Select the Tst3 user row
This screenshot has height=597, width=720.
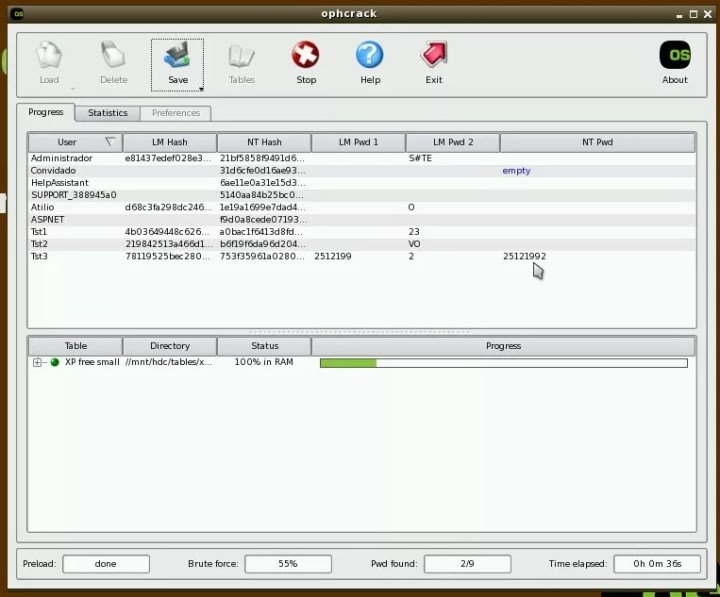click(362, 256)
